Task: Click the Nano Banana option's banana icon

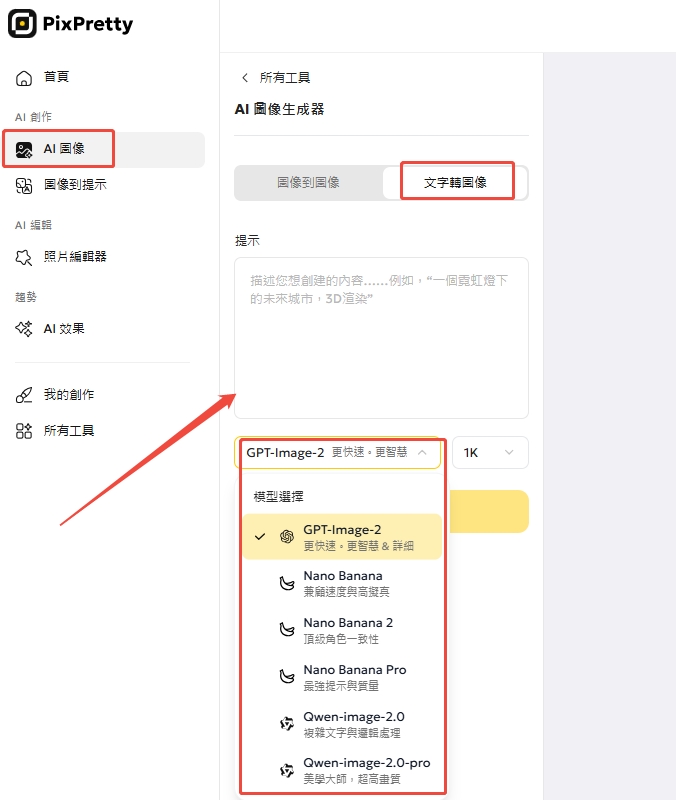Action: pos(287,583)
